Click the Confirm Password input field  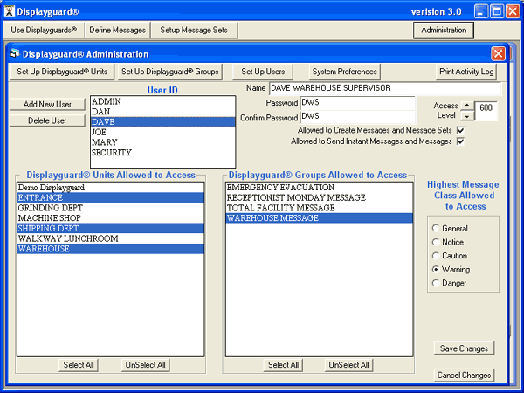pyautogui.click(x=358, y=117)
